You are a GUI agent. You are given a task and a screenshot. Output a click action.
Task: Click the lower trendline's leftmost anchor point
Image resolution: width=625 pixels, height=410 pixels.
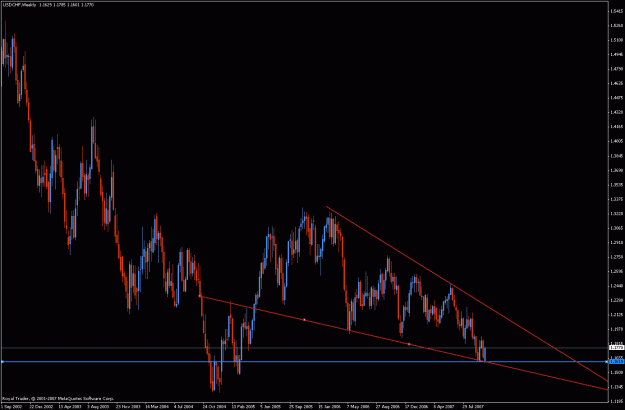200,296
